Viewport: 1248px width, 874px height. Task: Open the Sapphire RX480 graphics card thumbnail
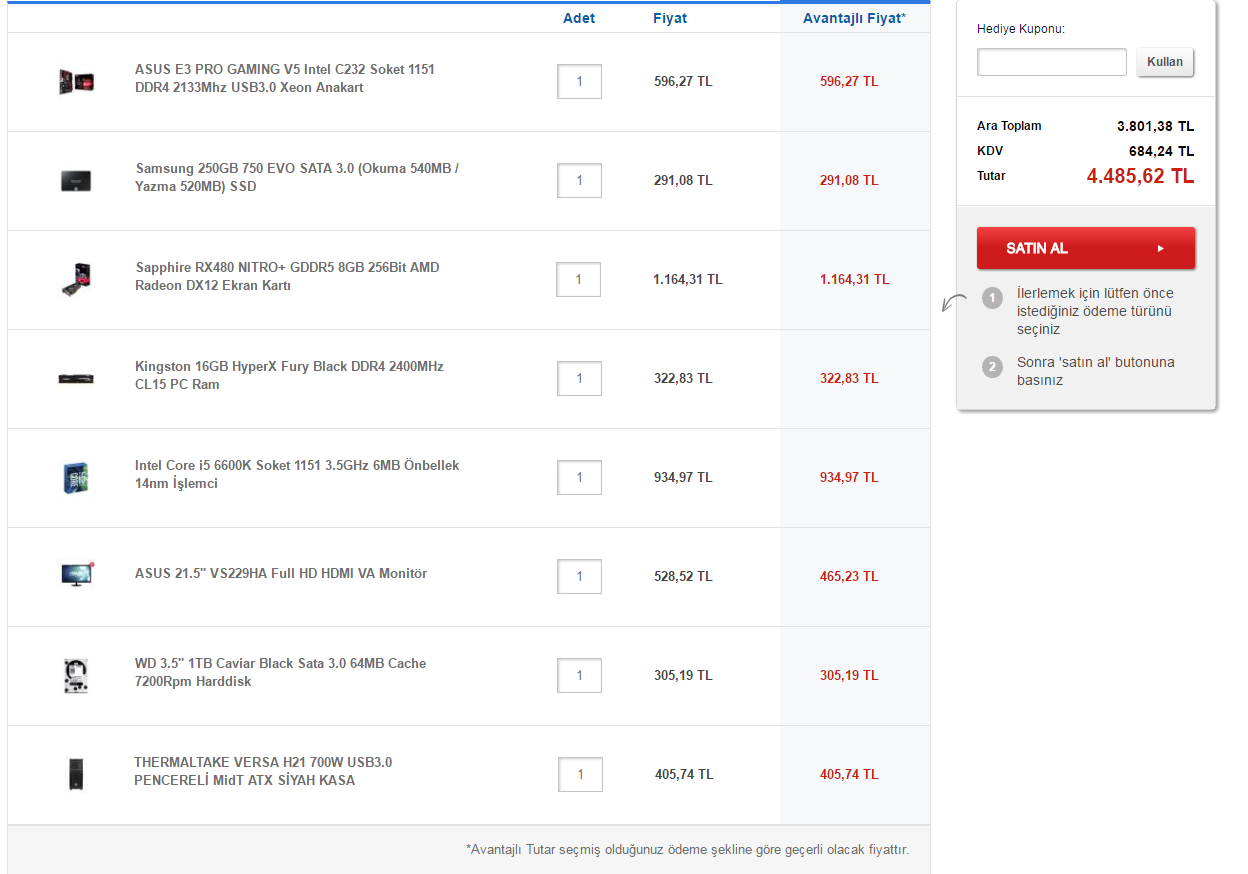click(x=76, y=279)
